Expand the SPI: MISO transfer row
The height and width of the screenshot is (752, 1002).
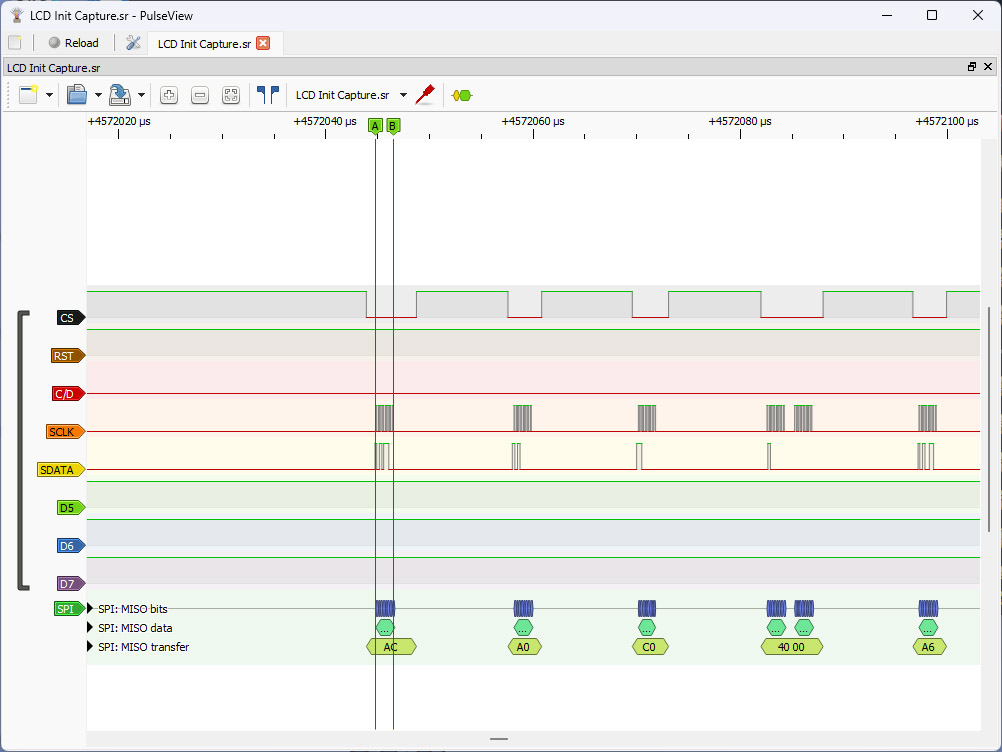tap(92, 647)
